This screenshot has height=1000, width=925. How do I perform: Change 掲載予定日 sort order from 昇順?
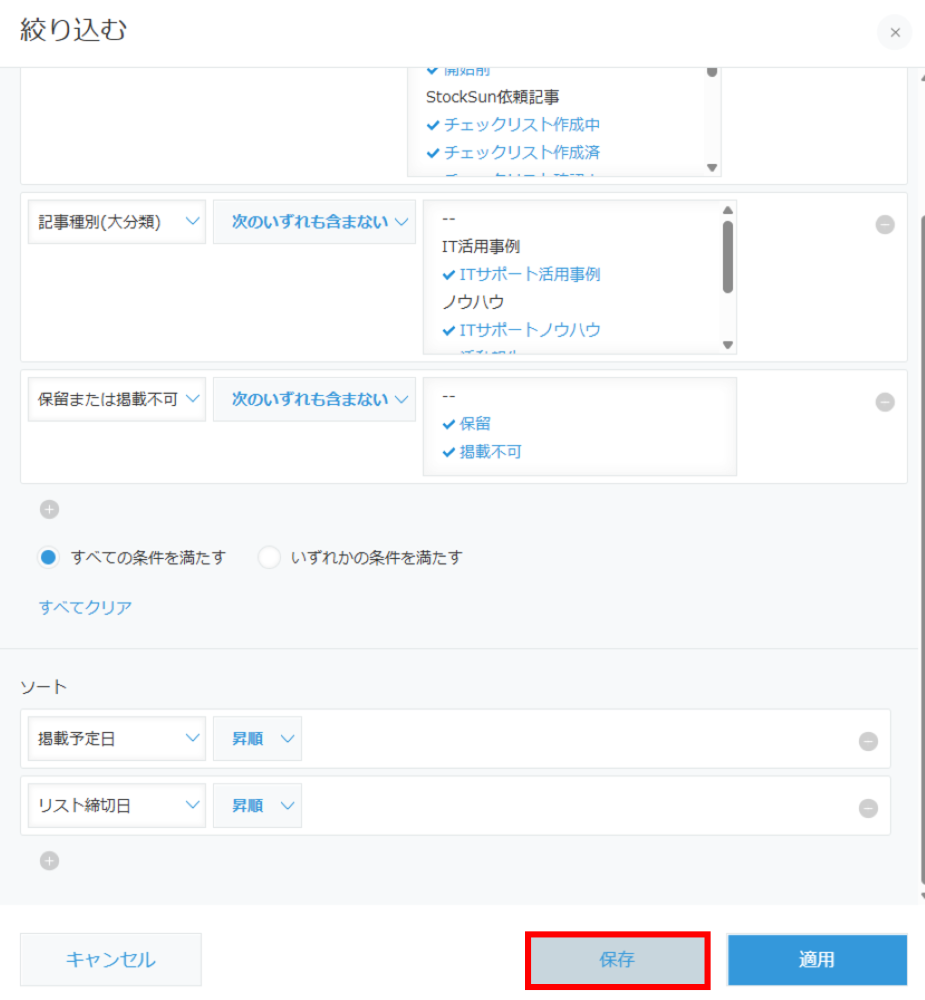click(x=257, y=739)
